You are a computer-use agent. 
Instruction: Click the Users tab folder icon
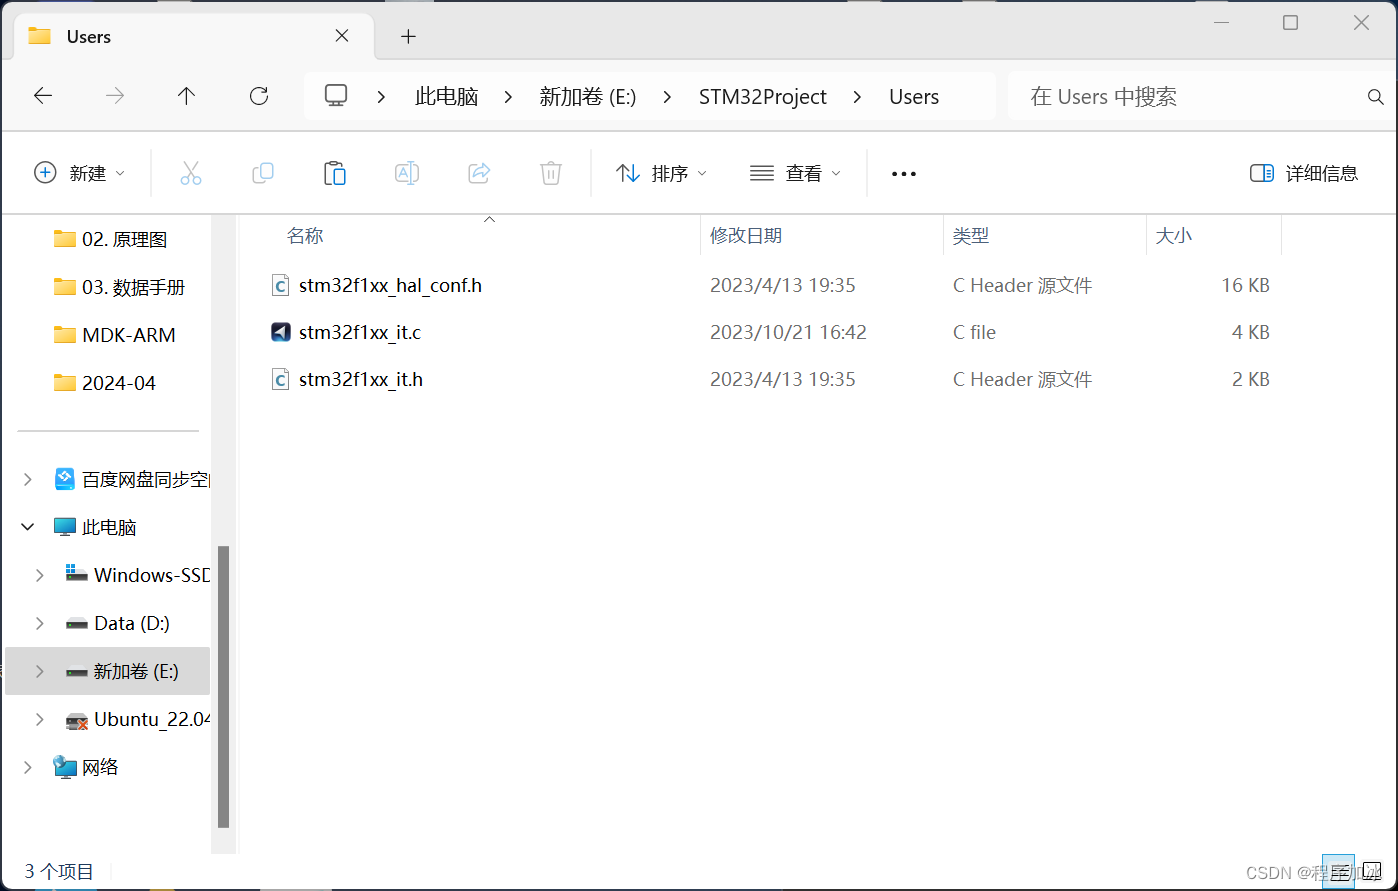[x=40, y=36]
